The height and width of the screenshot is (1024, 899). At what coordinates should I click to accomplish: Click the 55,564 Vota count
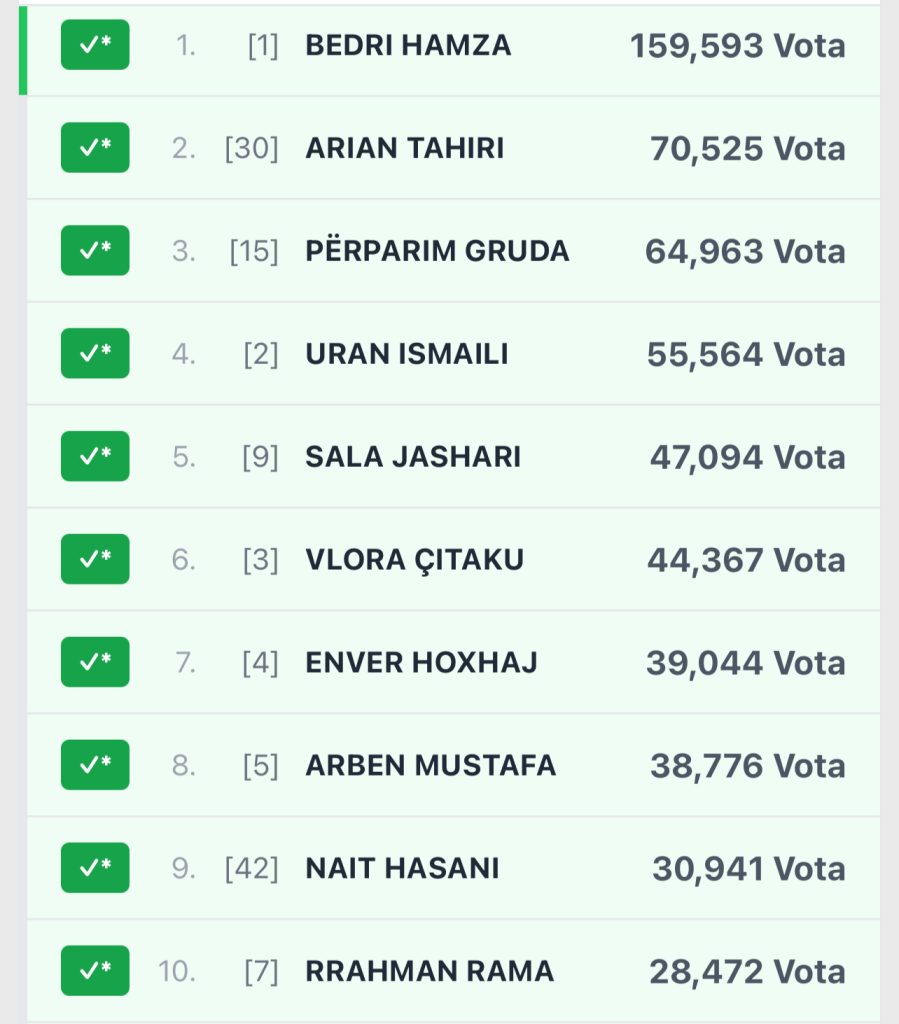coord(746,354)
